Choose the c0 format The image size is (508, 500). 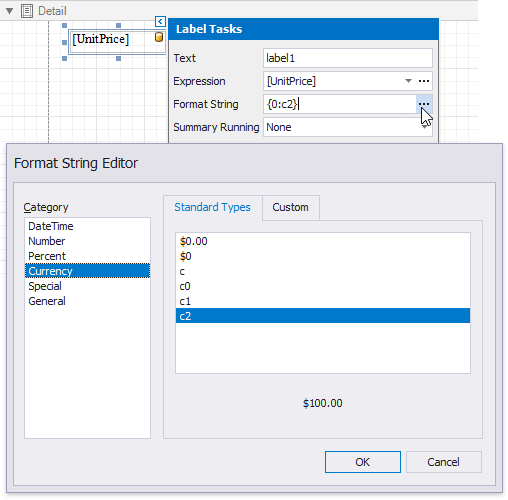[323, 286]
